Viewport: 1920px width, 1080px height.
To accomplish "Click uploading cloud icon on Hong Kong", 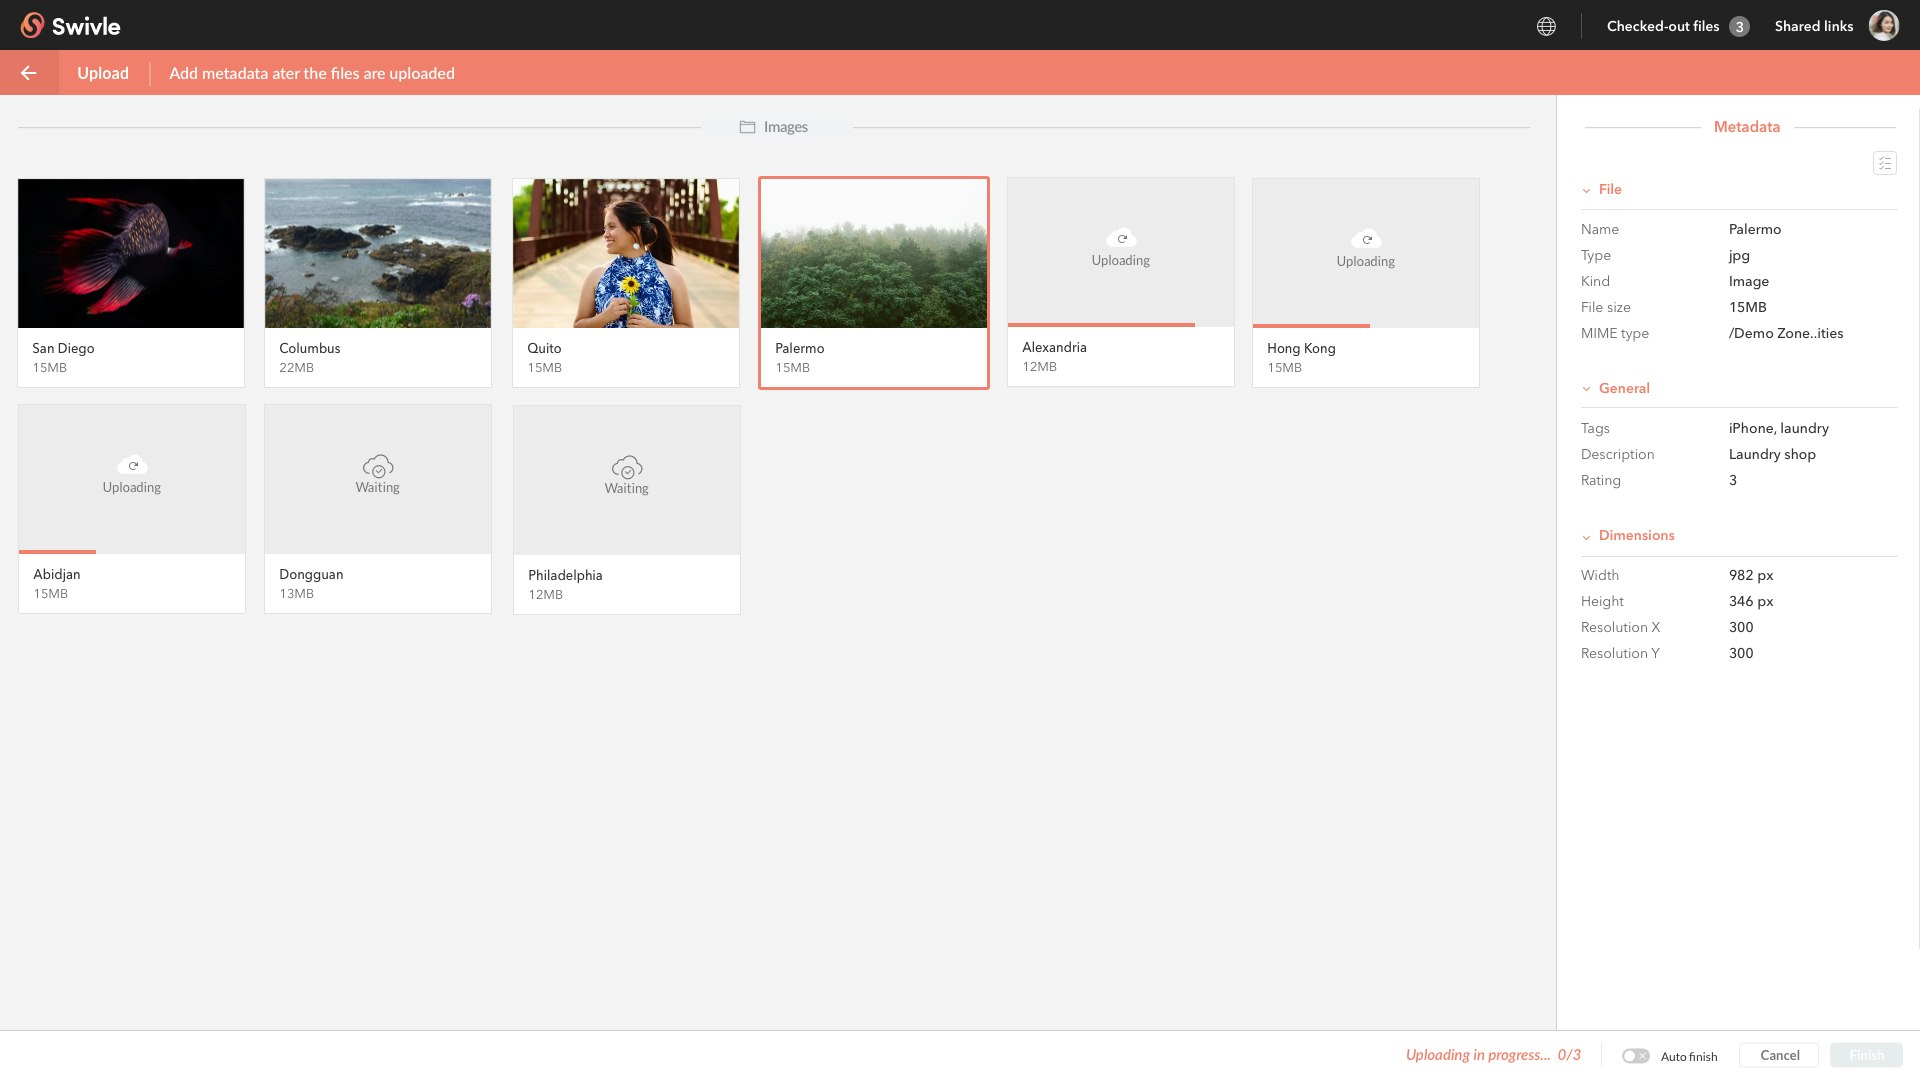I will tap(1366, 239).
